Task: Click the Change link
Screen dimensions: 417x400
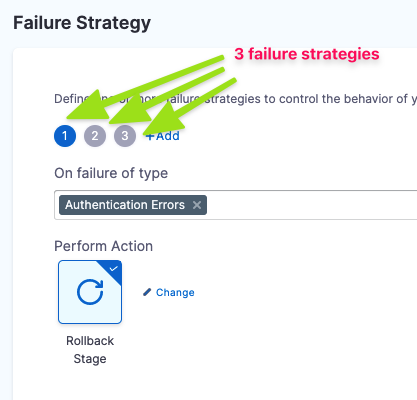Action: click(x=175, y=292)
